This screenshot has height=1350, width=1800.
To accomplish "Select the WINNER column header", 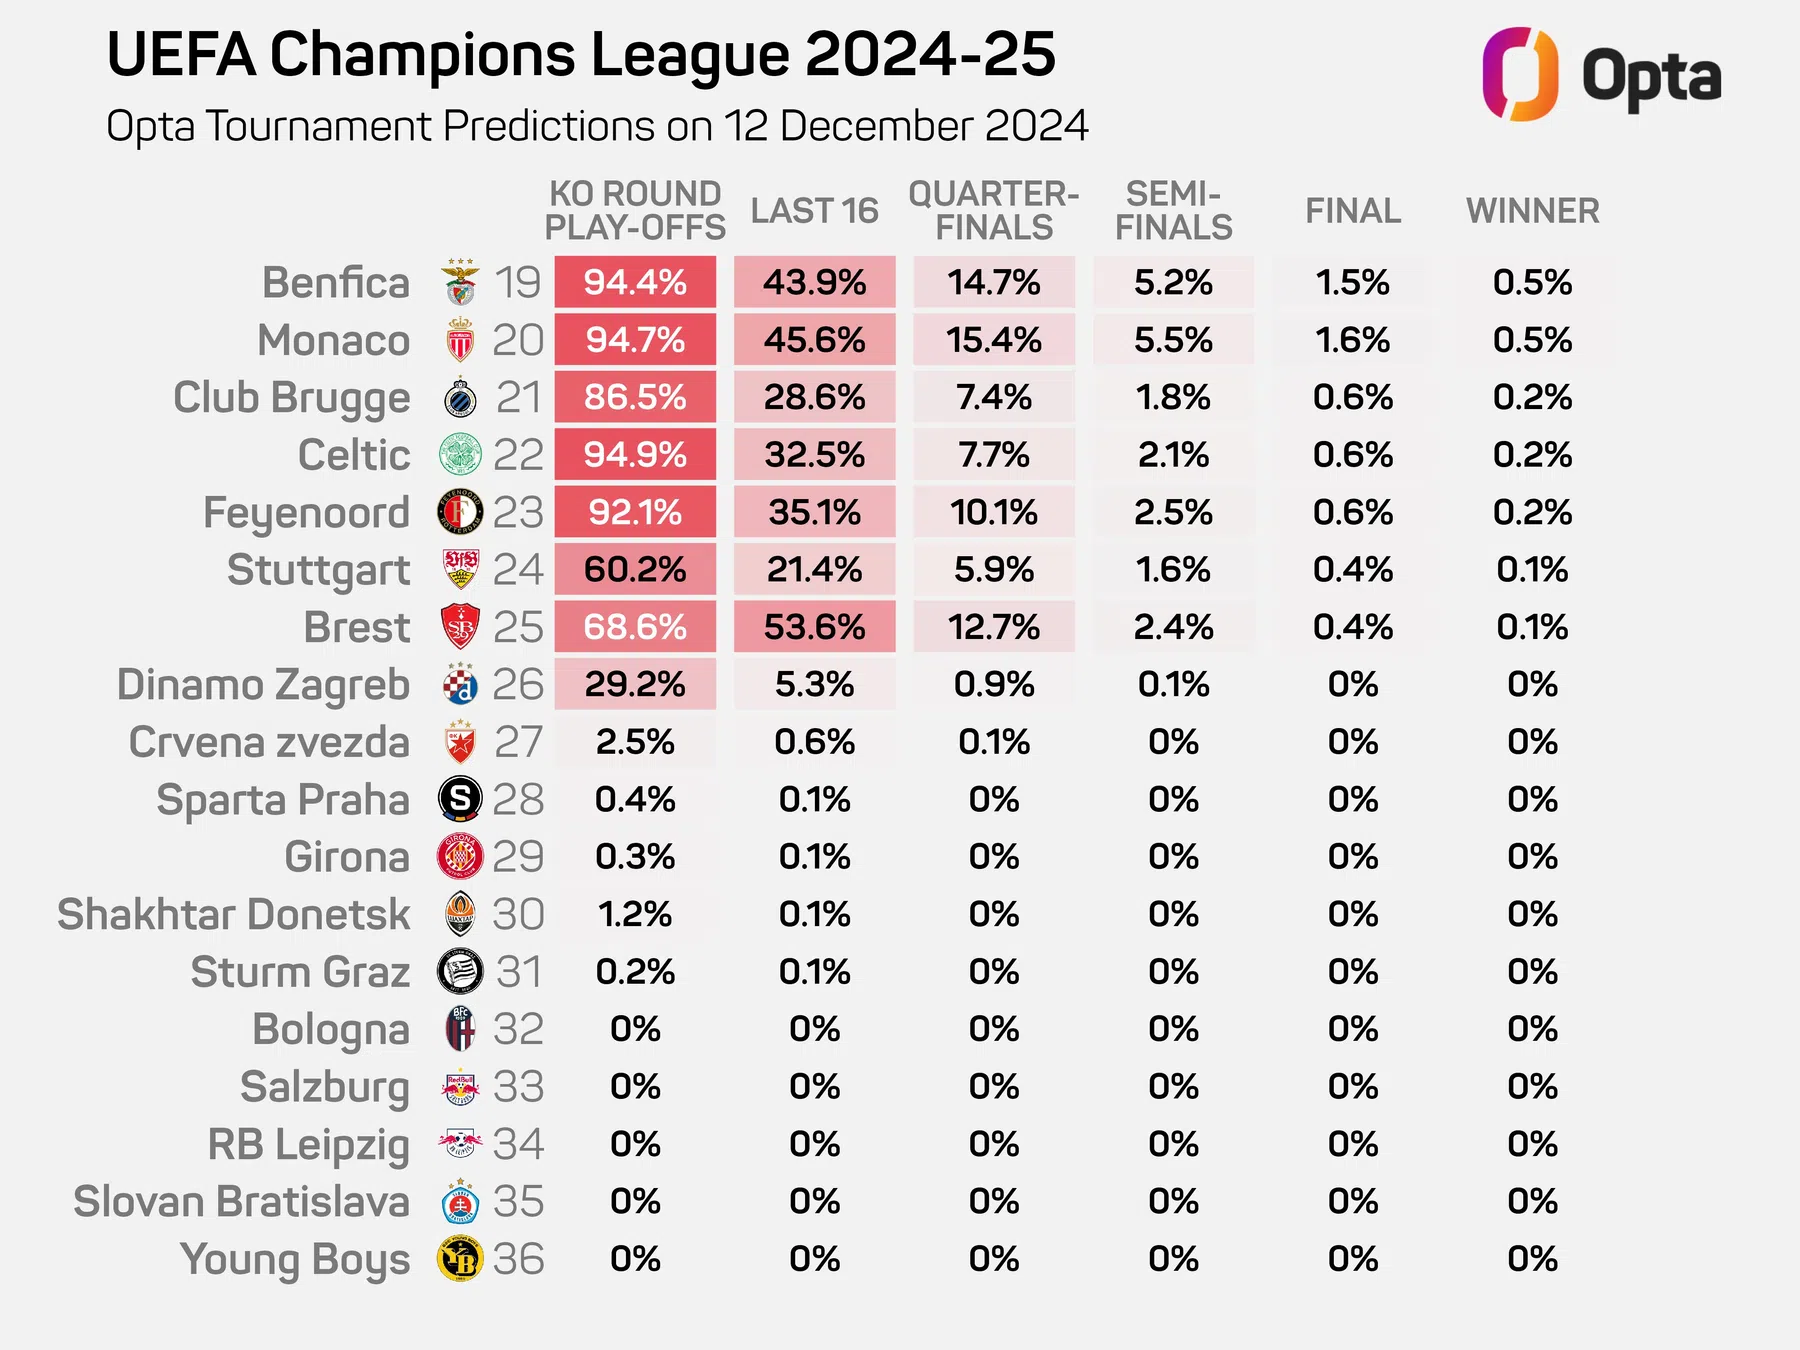I will (1532, 211).
